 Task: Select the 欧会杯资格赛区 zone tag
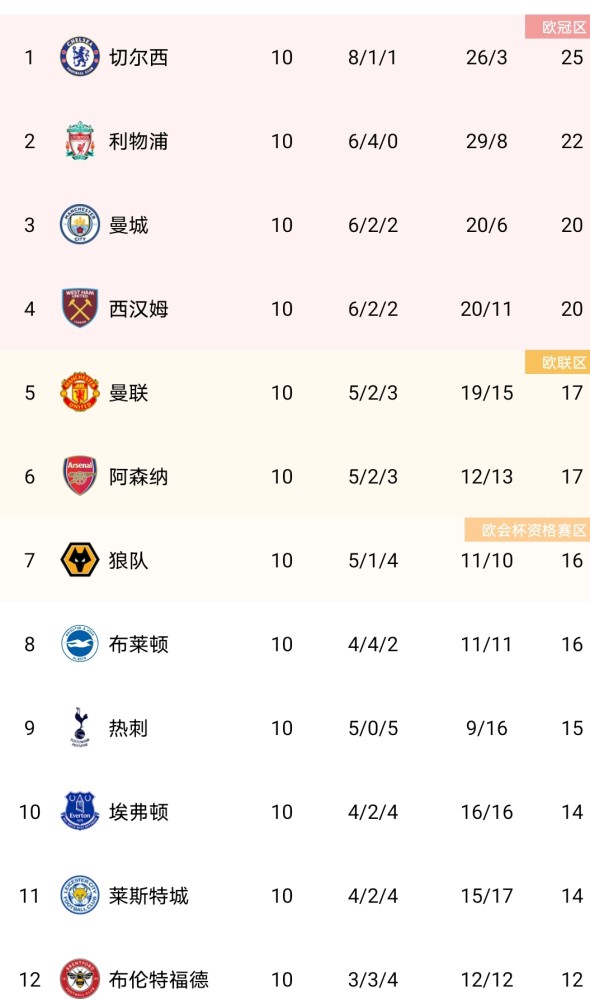(527, 530)
